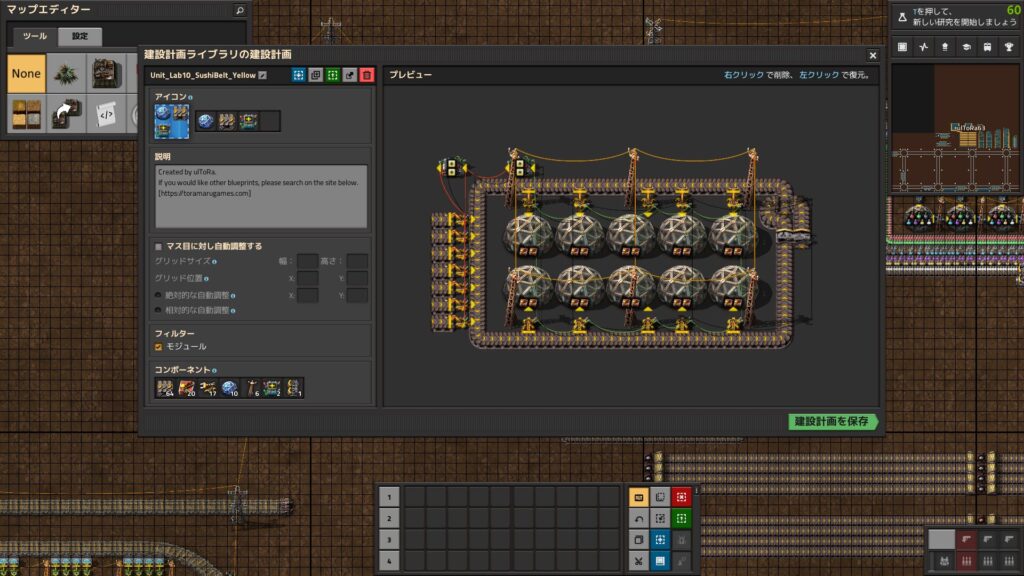
Task: Select quickbar row 1 button
Action: point(389,497)
